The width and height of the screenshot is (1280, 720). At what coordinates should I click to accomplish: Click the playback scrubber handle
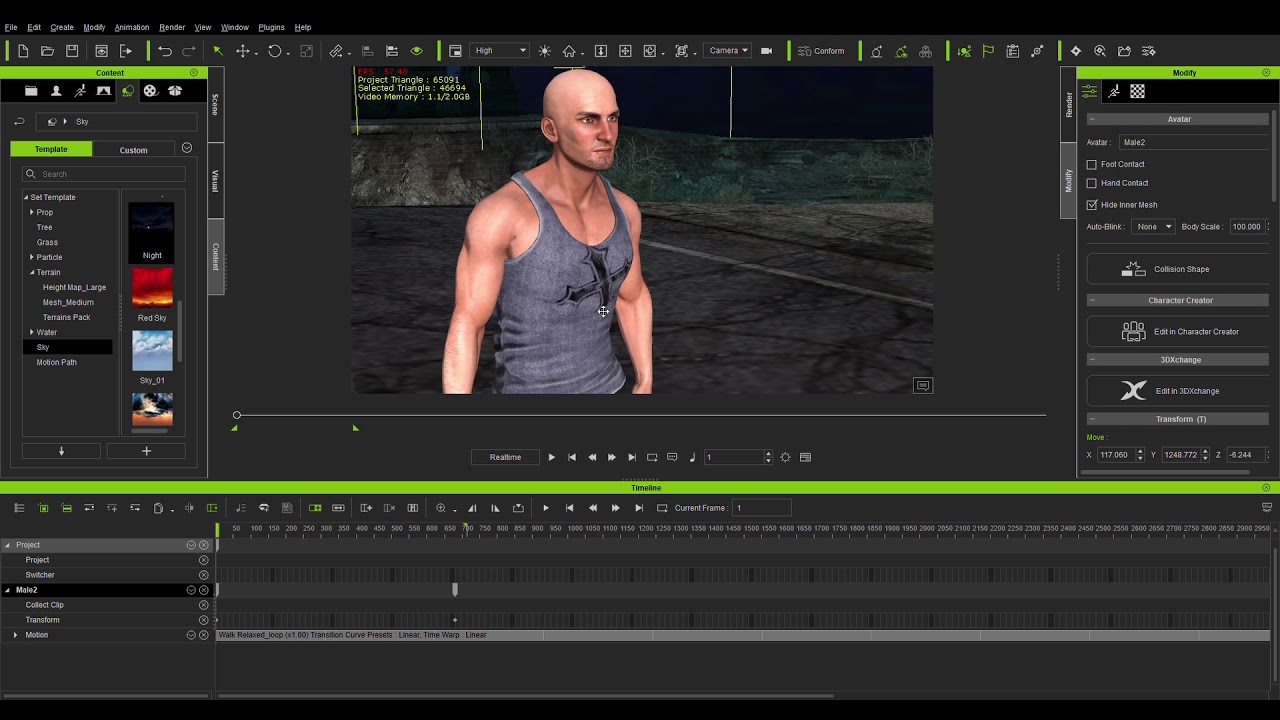pyautogui.click(x=237, y=415)
